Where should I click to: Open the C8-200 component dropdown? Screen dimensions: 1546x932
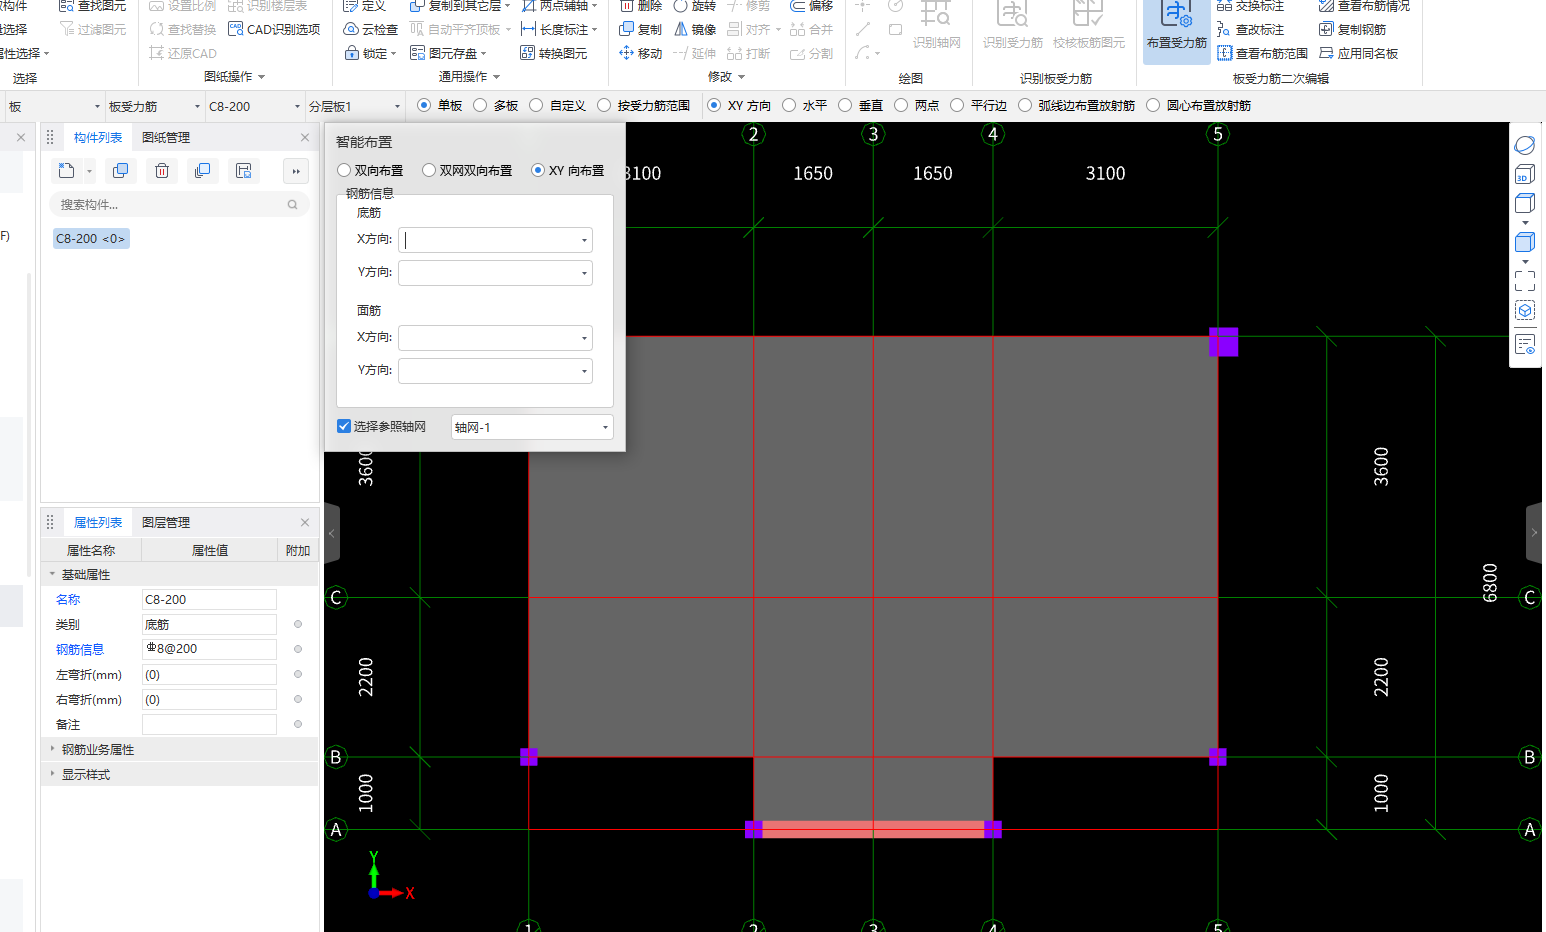coord(254,106)
